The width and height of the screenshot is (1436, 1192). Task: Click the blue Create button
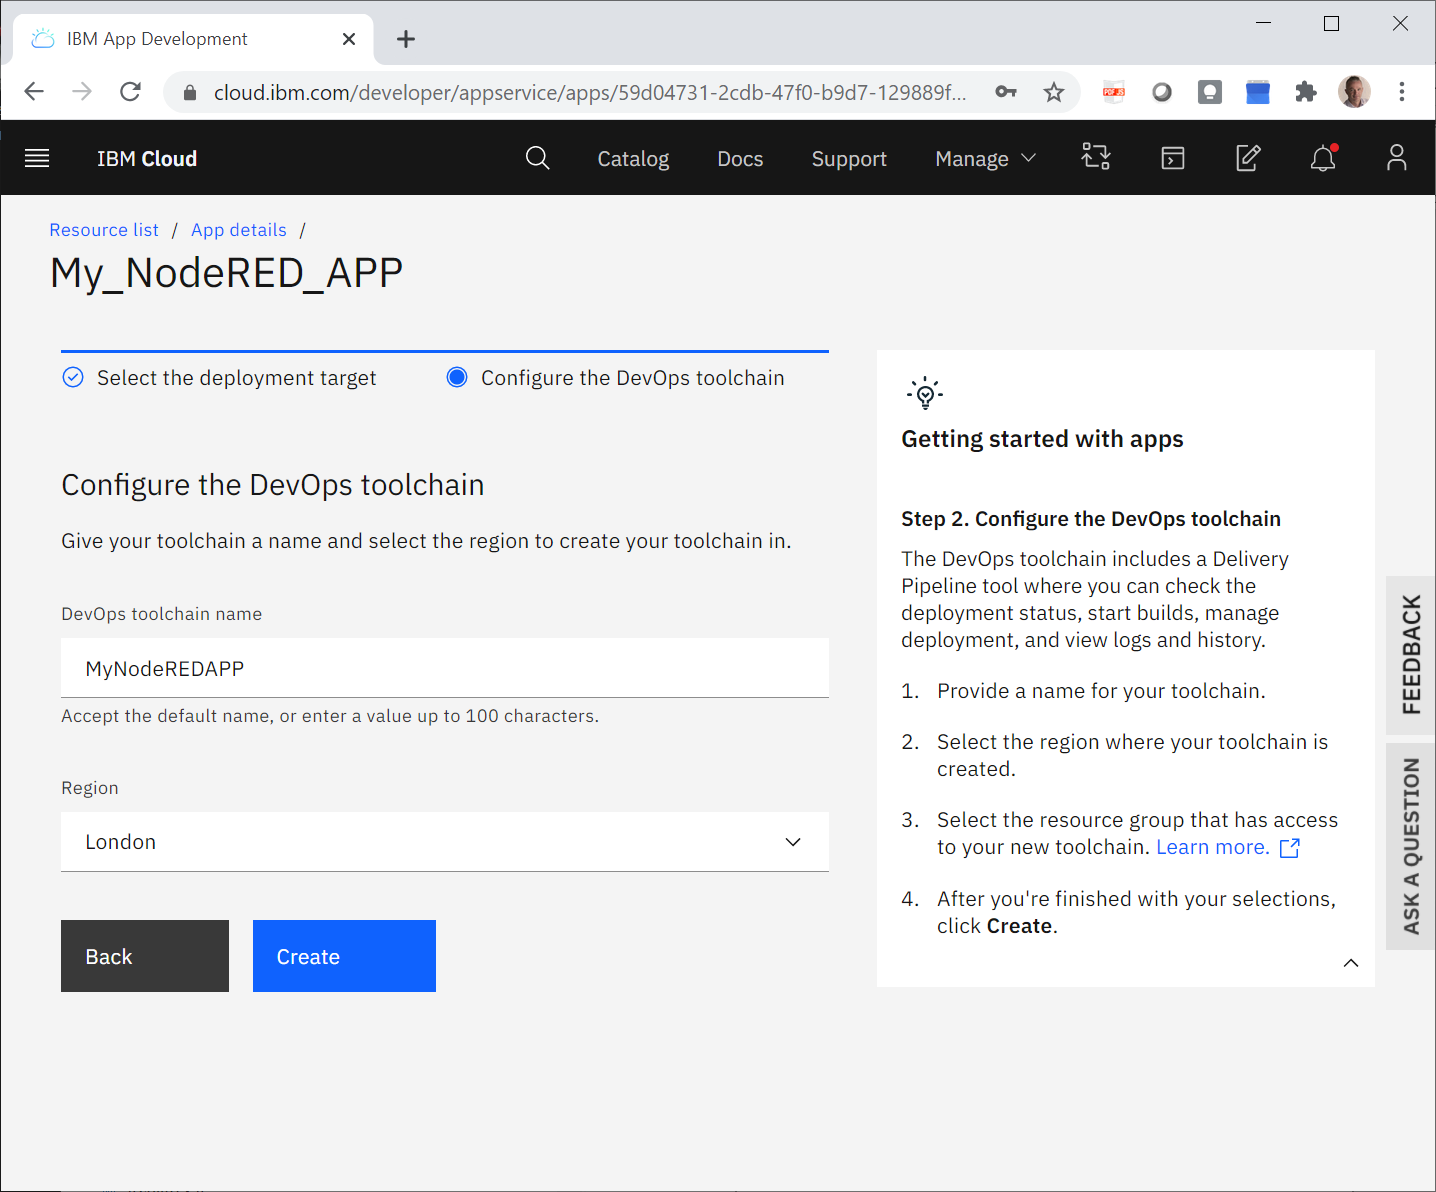pos(344,956)
